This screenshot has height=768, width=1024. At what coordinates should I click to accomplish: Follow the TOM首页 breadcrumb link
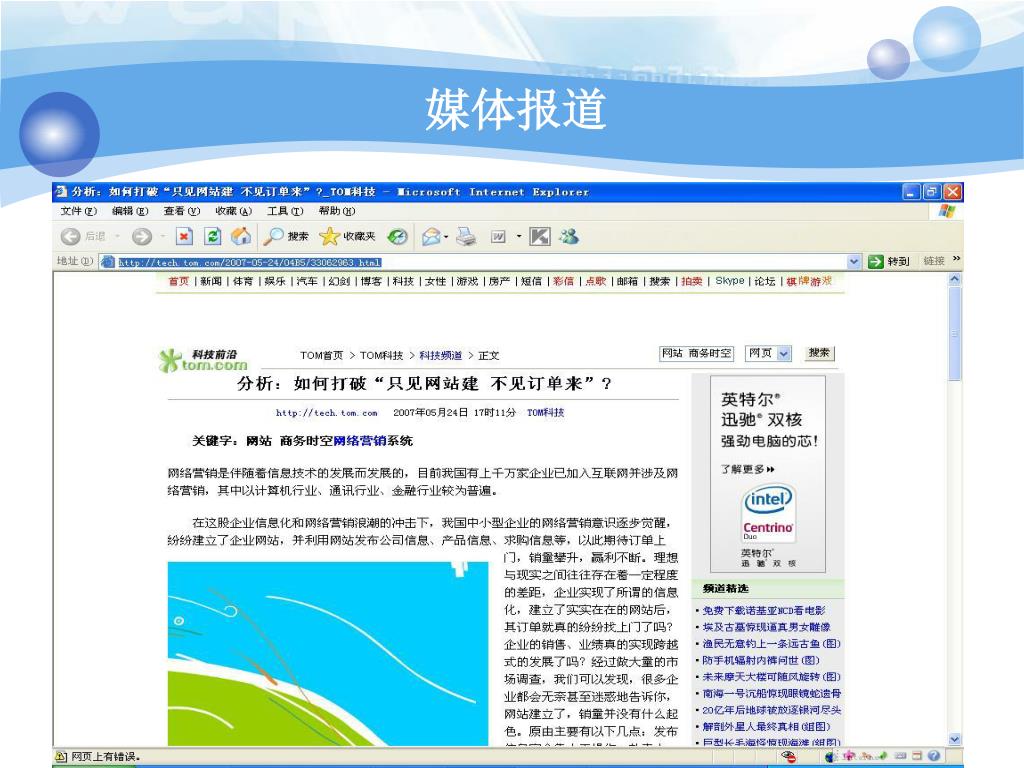pyautogui.click(x=321, y=355)
